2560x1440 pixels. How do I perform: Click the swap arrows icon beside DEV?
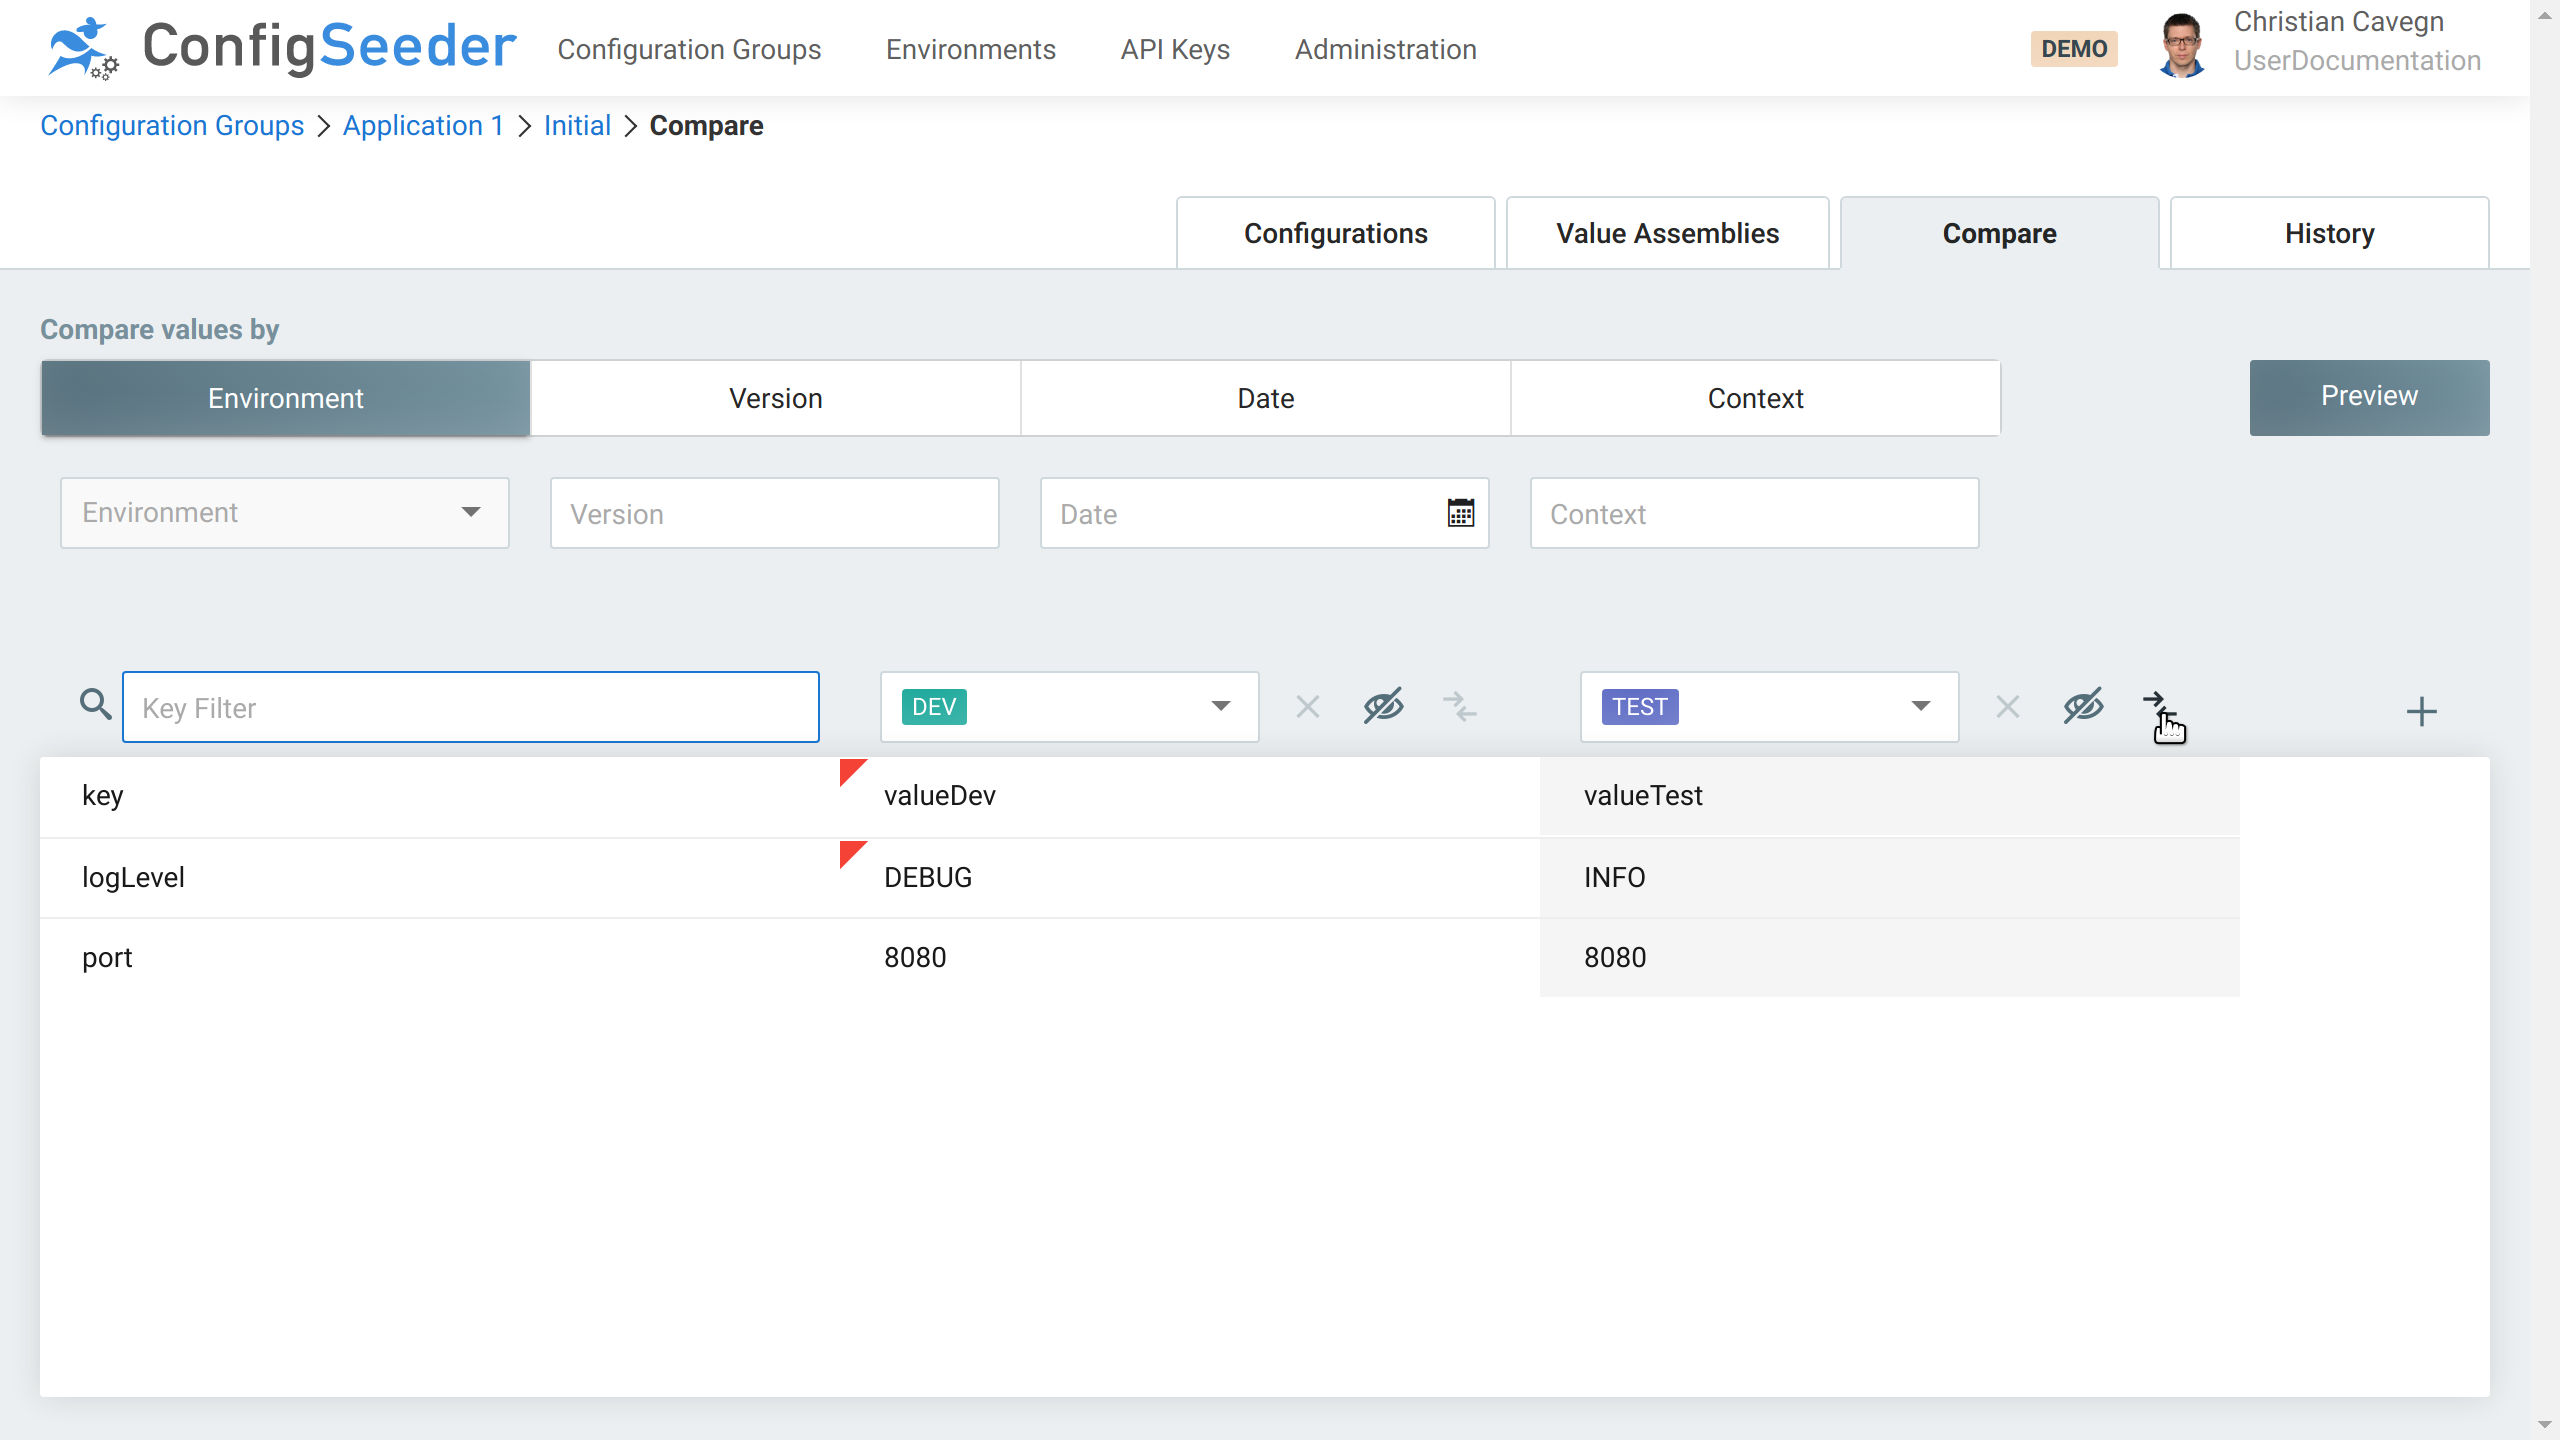1460,707
